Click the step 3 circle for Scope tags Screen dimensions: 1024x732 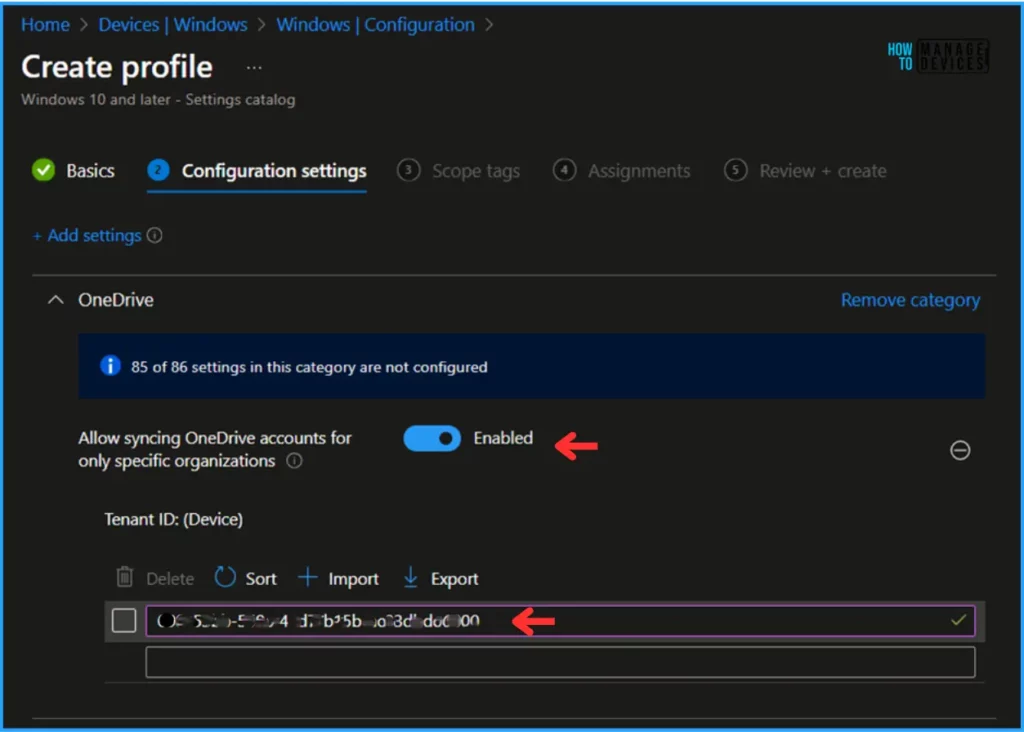[x=408, y=170]
